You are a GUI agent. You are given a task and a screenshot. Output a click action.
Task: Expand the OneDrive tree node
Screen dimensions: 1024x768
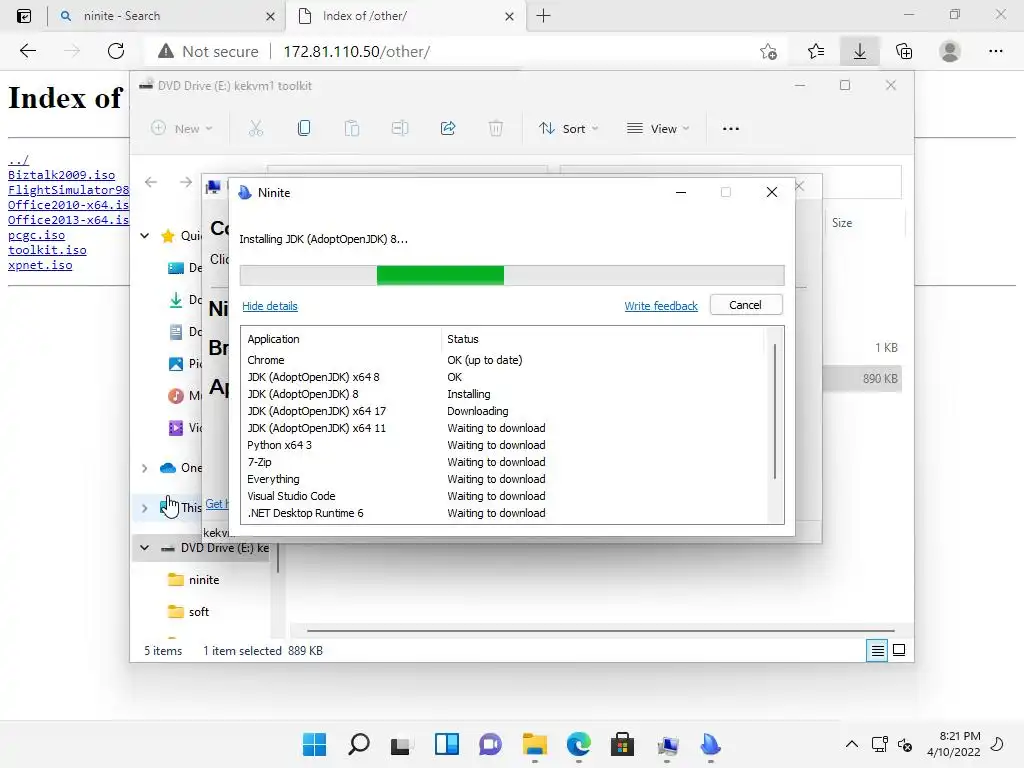click(145, 468)
